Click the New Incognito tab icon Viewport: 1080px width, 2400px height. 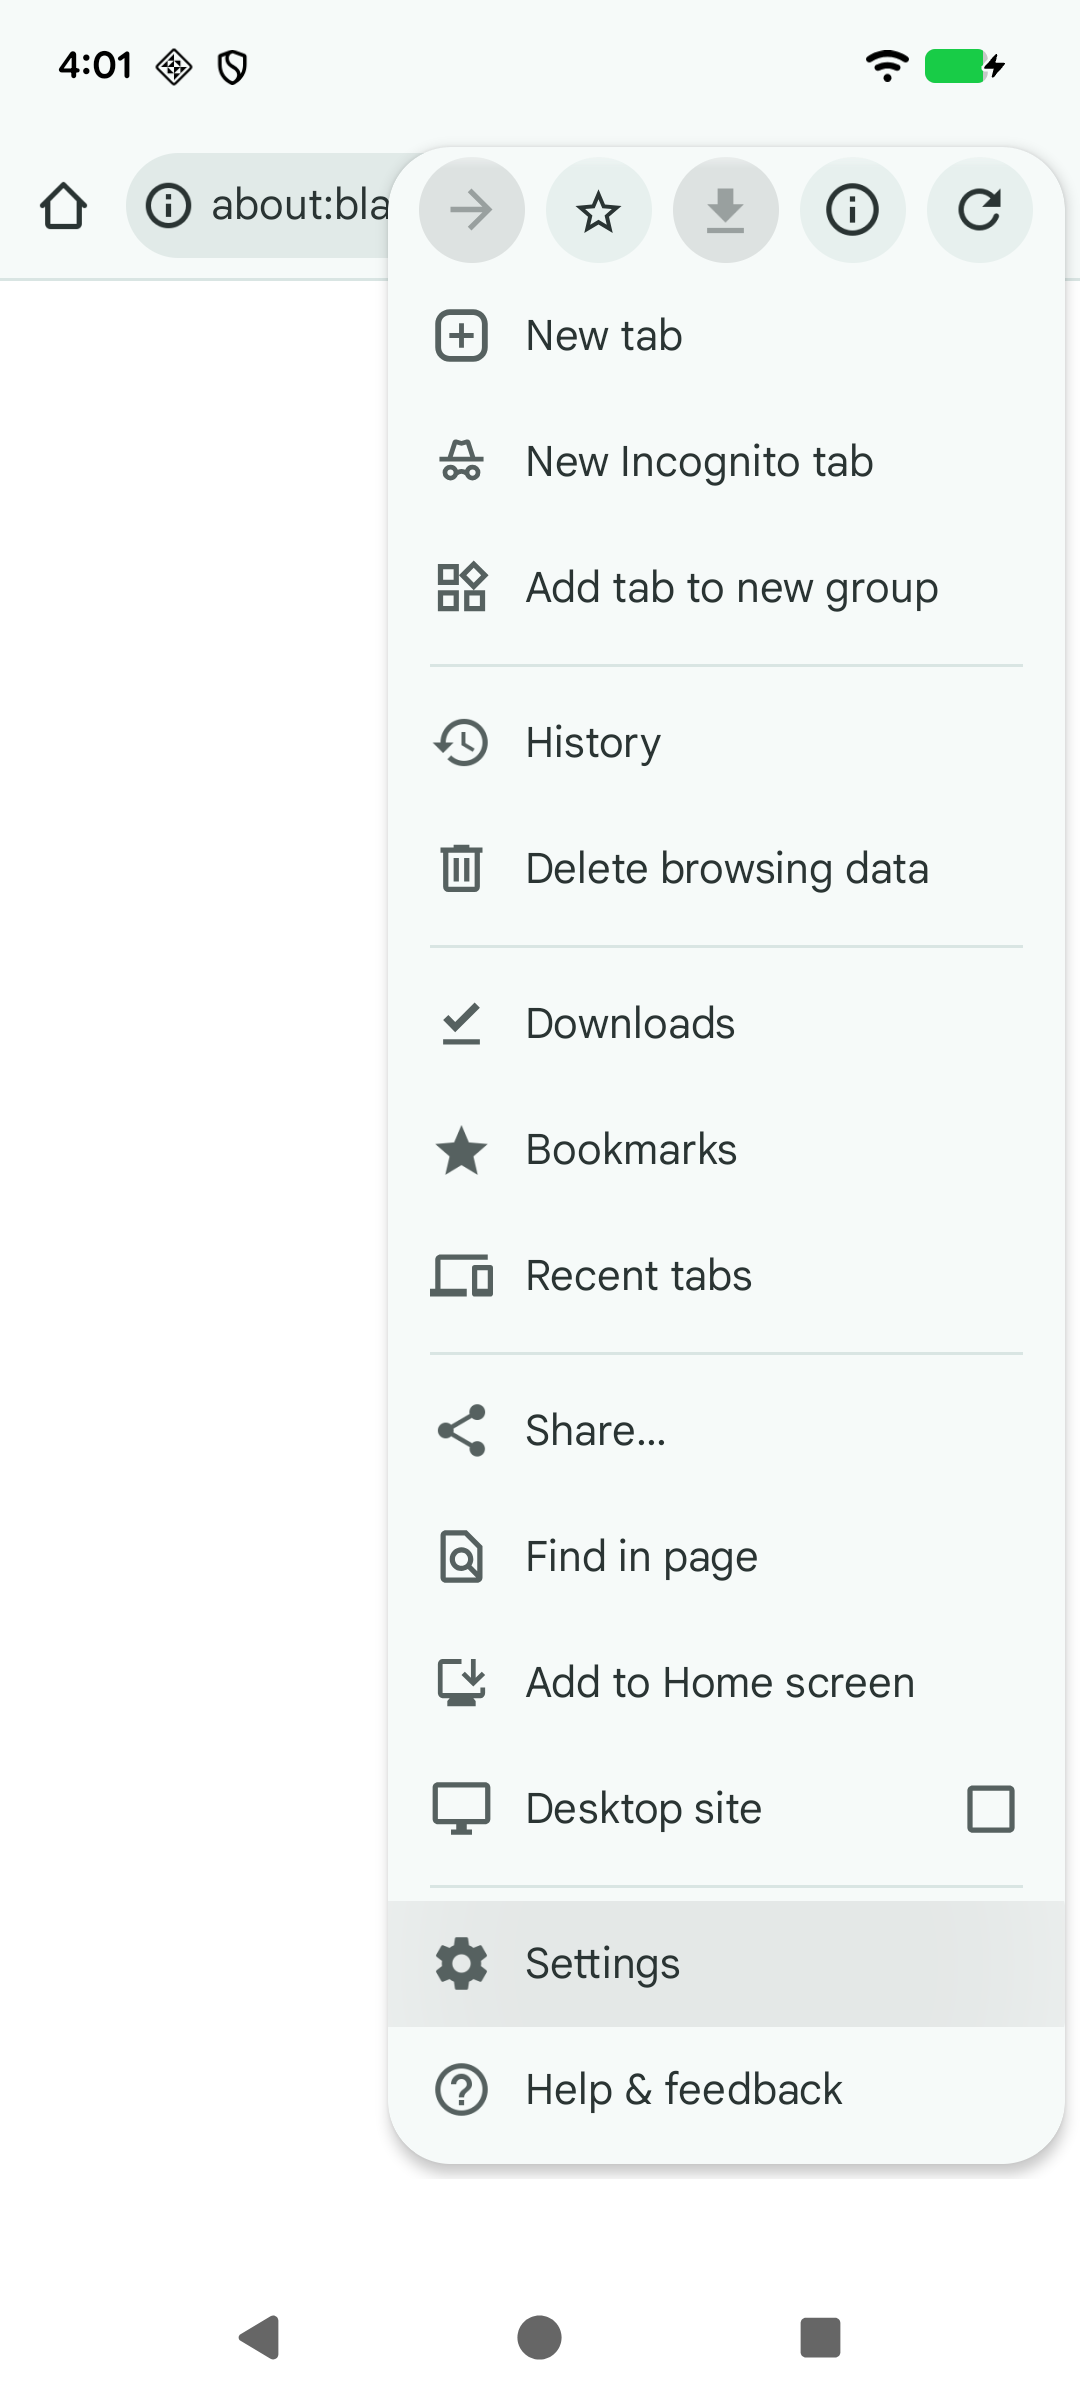pos(461,460)
